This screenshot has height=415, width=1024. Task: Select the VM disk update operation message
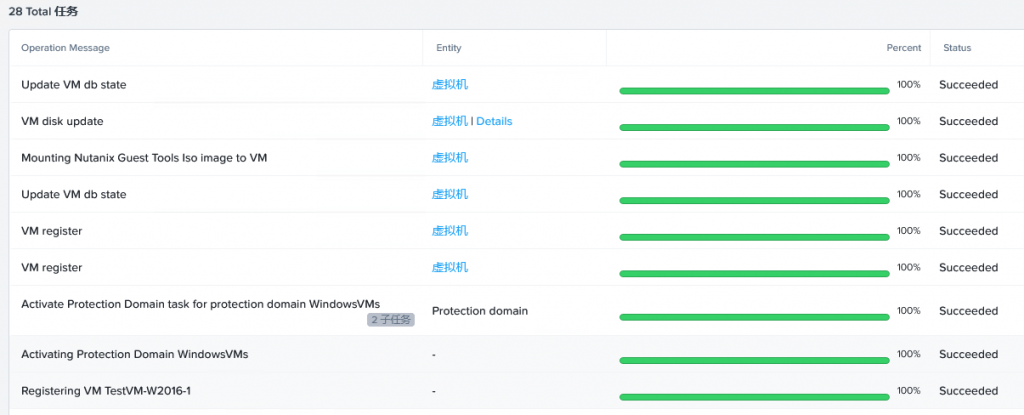click(x=62, y=121)
